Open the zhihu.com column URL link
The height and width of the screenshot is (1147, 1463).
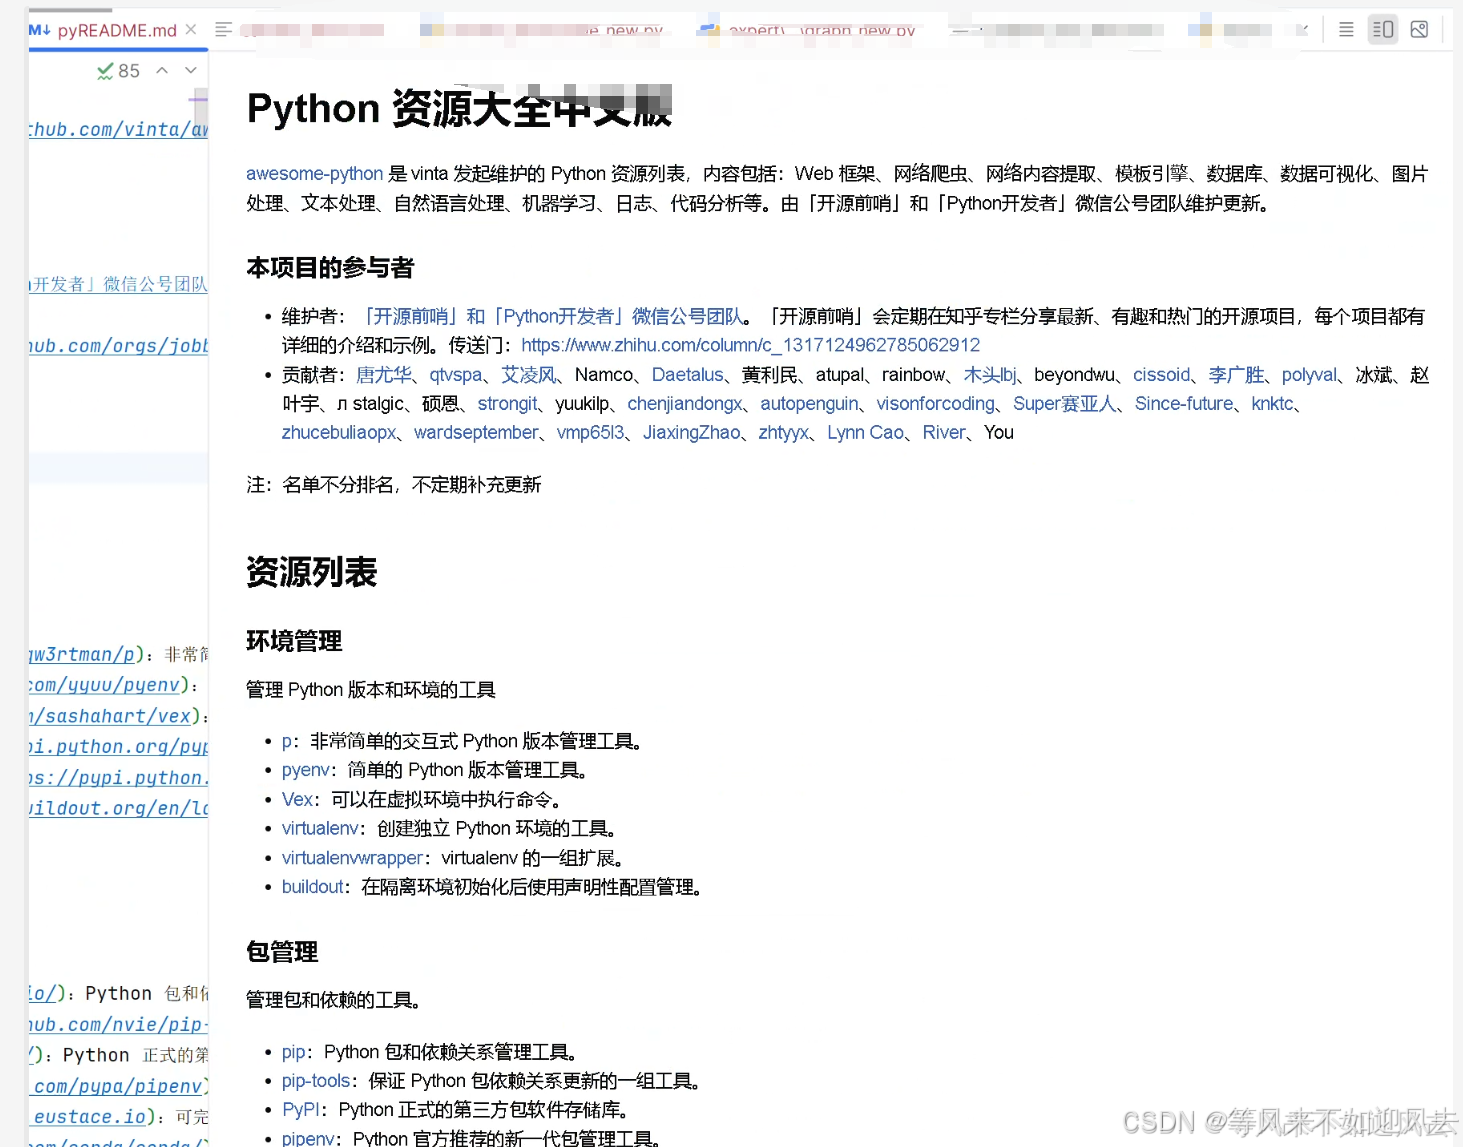tap(750, 346)
